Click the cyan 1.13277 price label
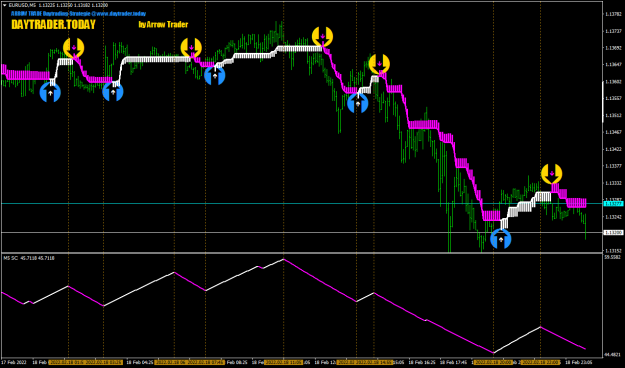This screenshot has height=368, width=625. [x=613, y=204]
